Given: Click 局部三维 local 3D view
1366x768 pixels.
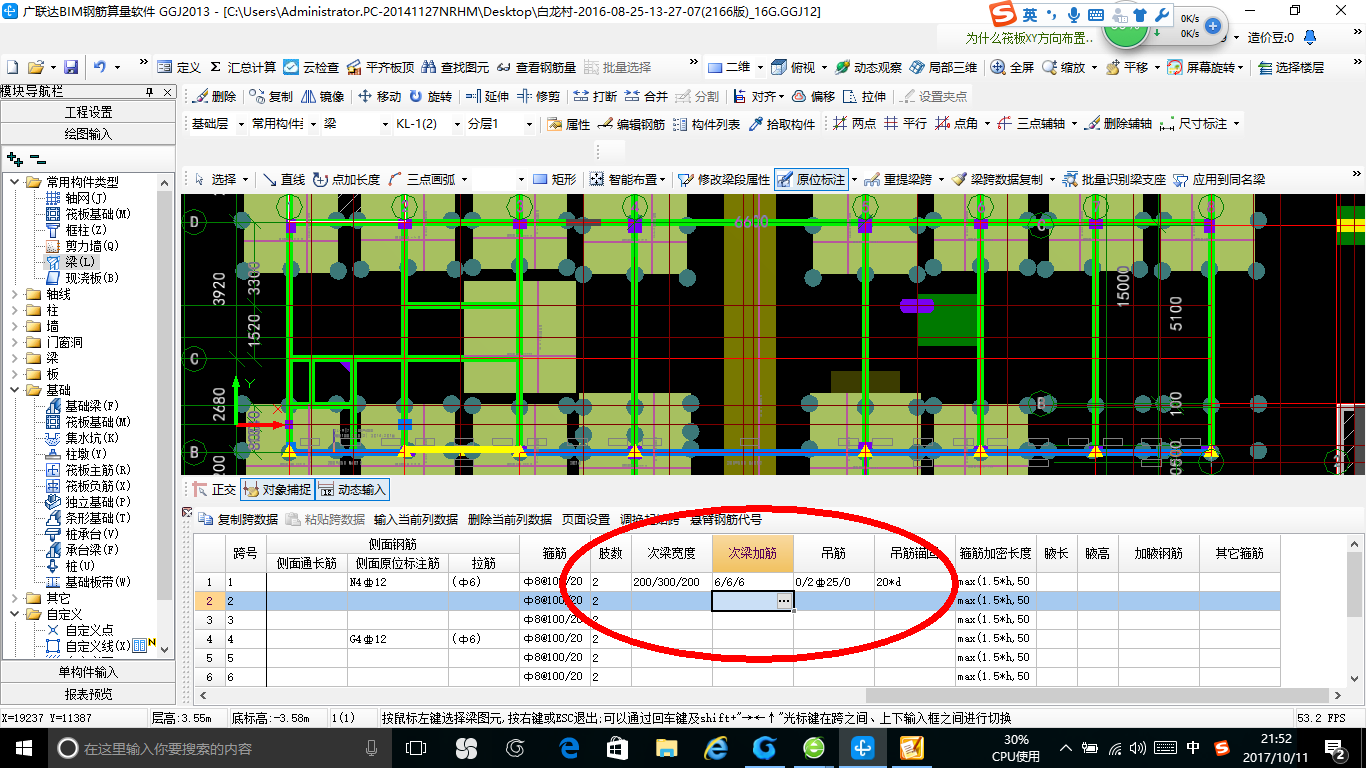Looking at the screenshot, I should [x=943, y=67].
